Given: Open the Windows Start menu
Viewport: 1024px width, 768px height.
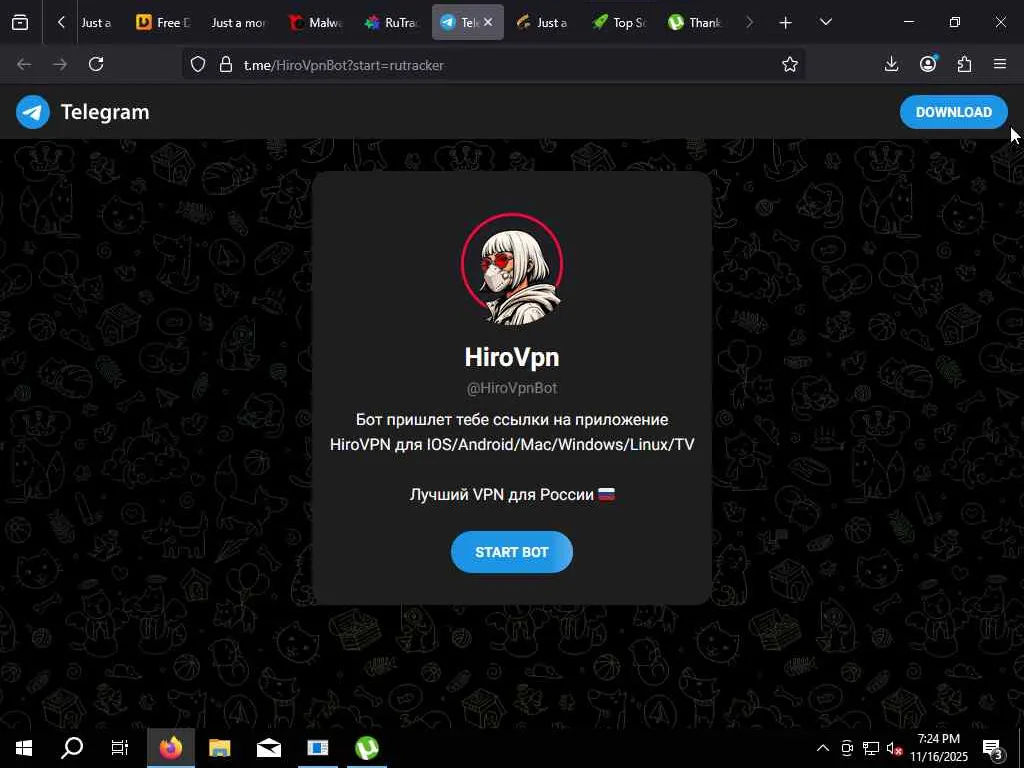Looking at the screenshot, I should pos(24,748).
